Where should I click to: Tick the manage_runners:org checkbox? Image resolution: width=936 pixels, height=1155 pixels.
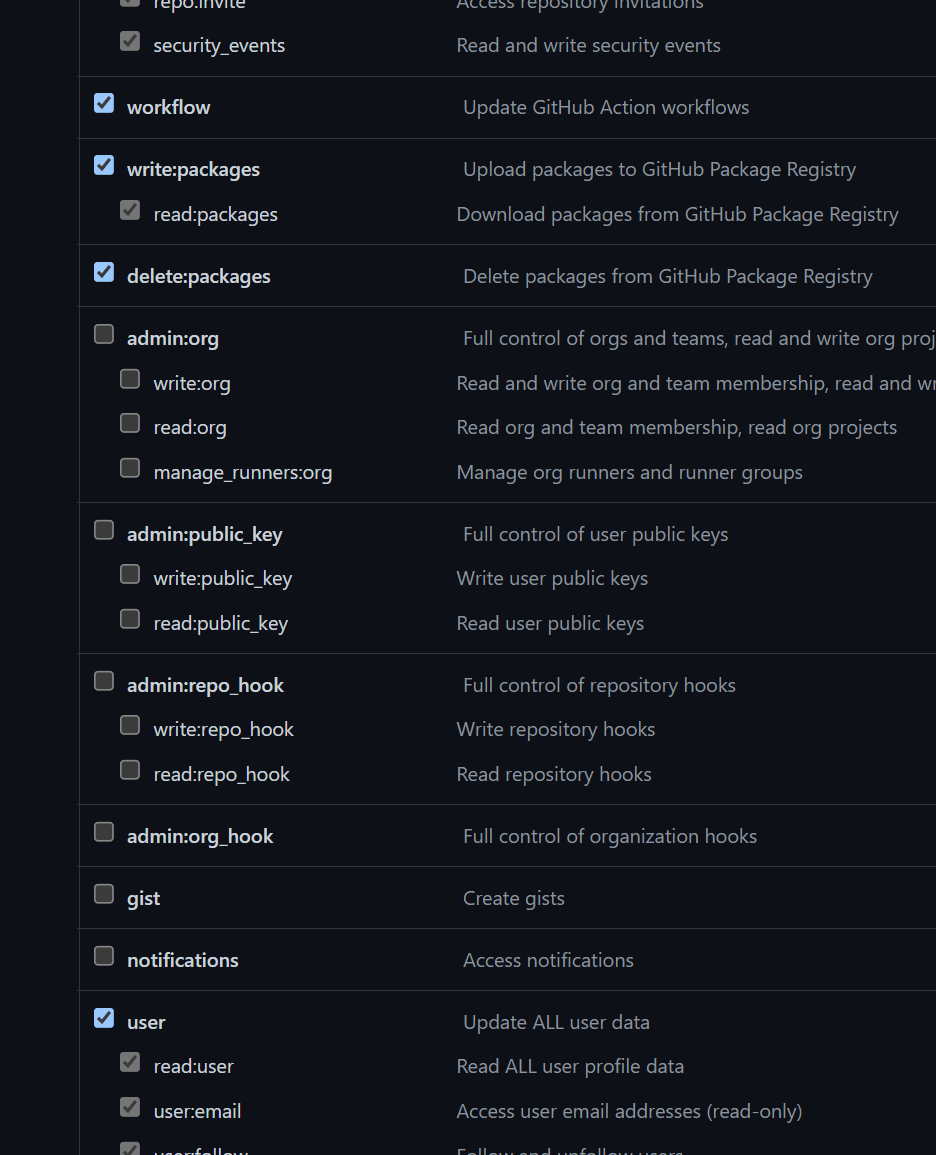[130, 468]
